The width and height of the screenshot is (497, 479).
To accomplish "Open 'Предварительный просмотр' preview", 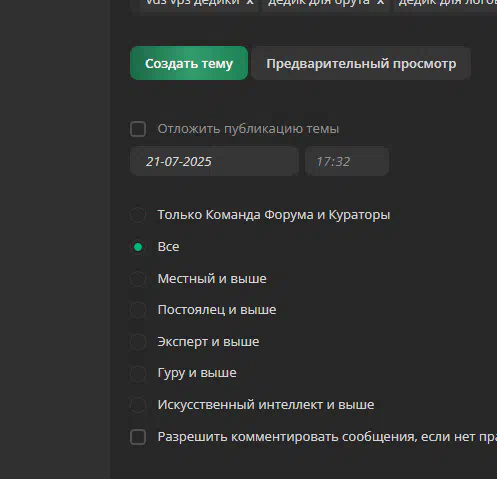I will (361, 63).
